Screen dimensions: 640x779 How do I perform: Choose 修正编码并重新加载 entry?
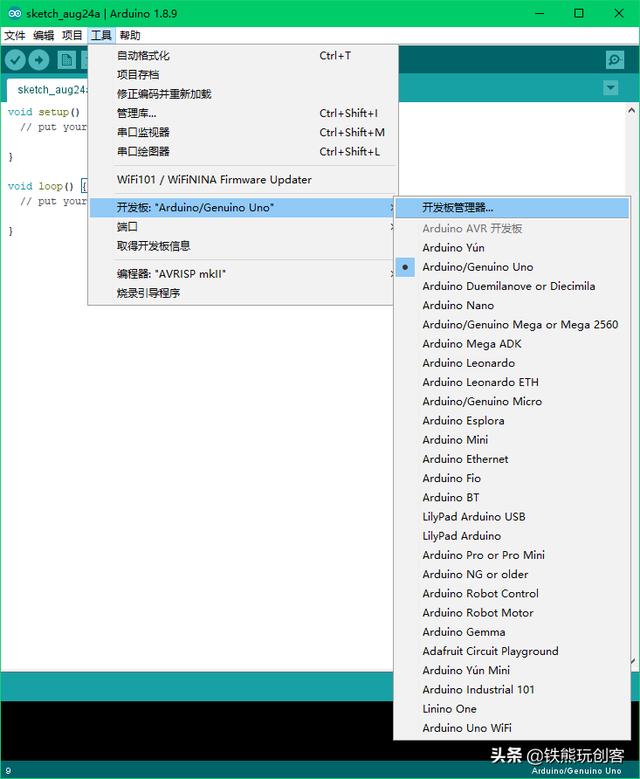tap(243, 94)
